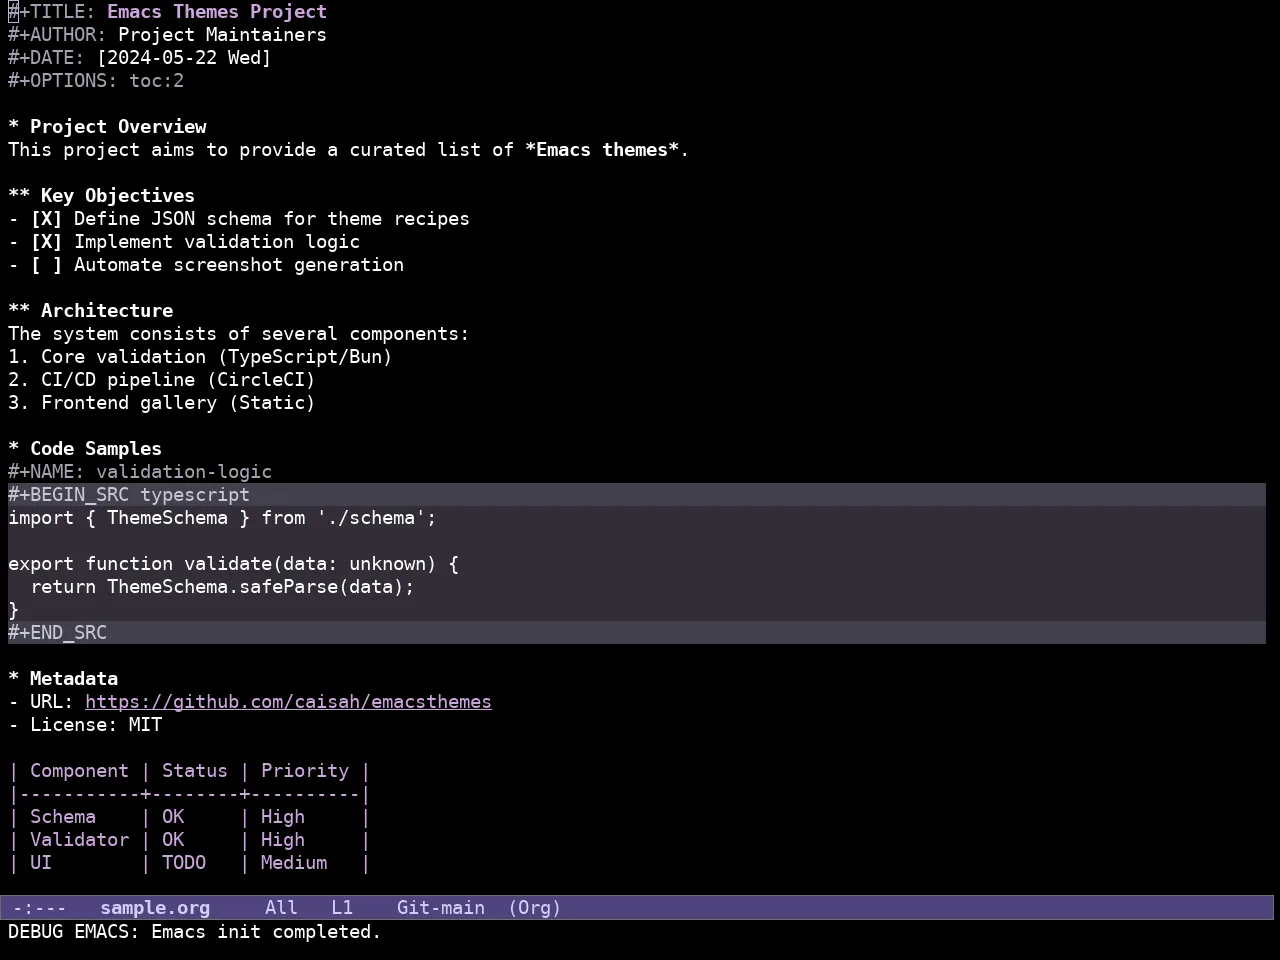Click the 'Status' table header cell
The width and height of the screenshot is (1280, 960).
coord(195,771)
